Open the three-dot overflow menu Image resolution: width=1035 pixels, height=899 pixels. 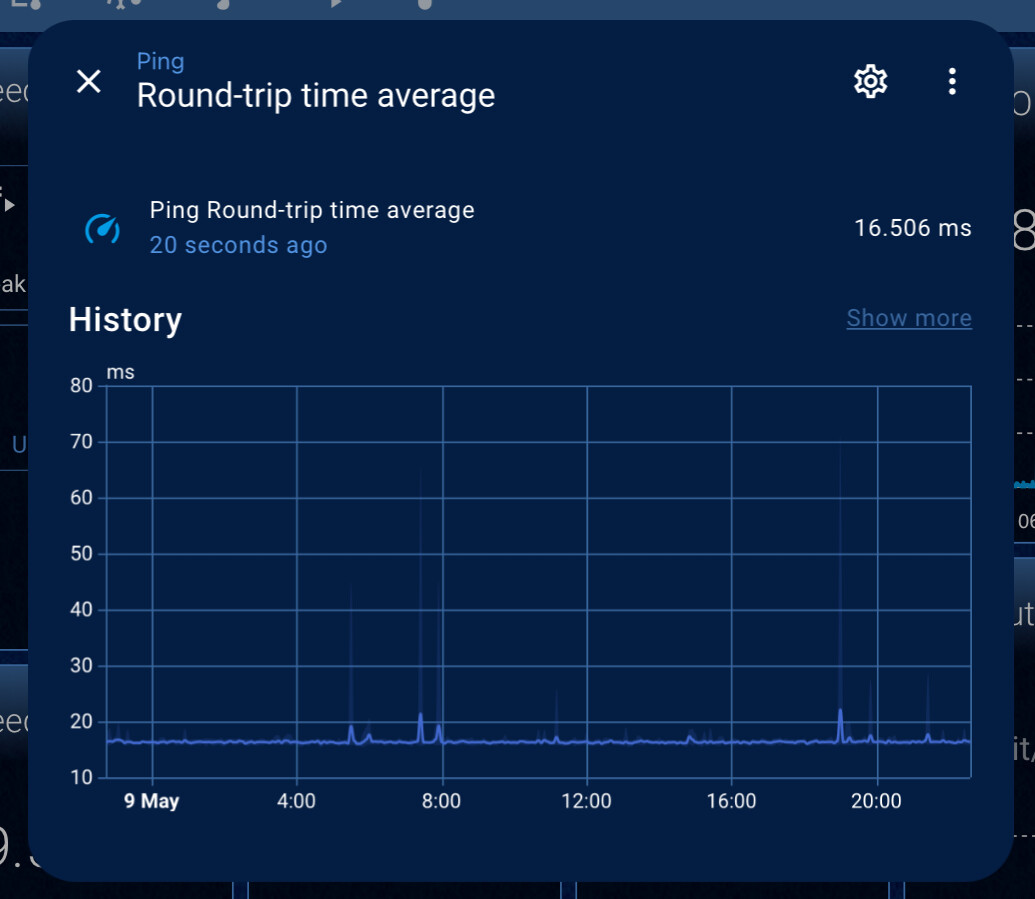[952, 81]
